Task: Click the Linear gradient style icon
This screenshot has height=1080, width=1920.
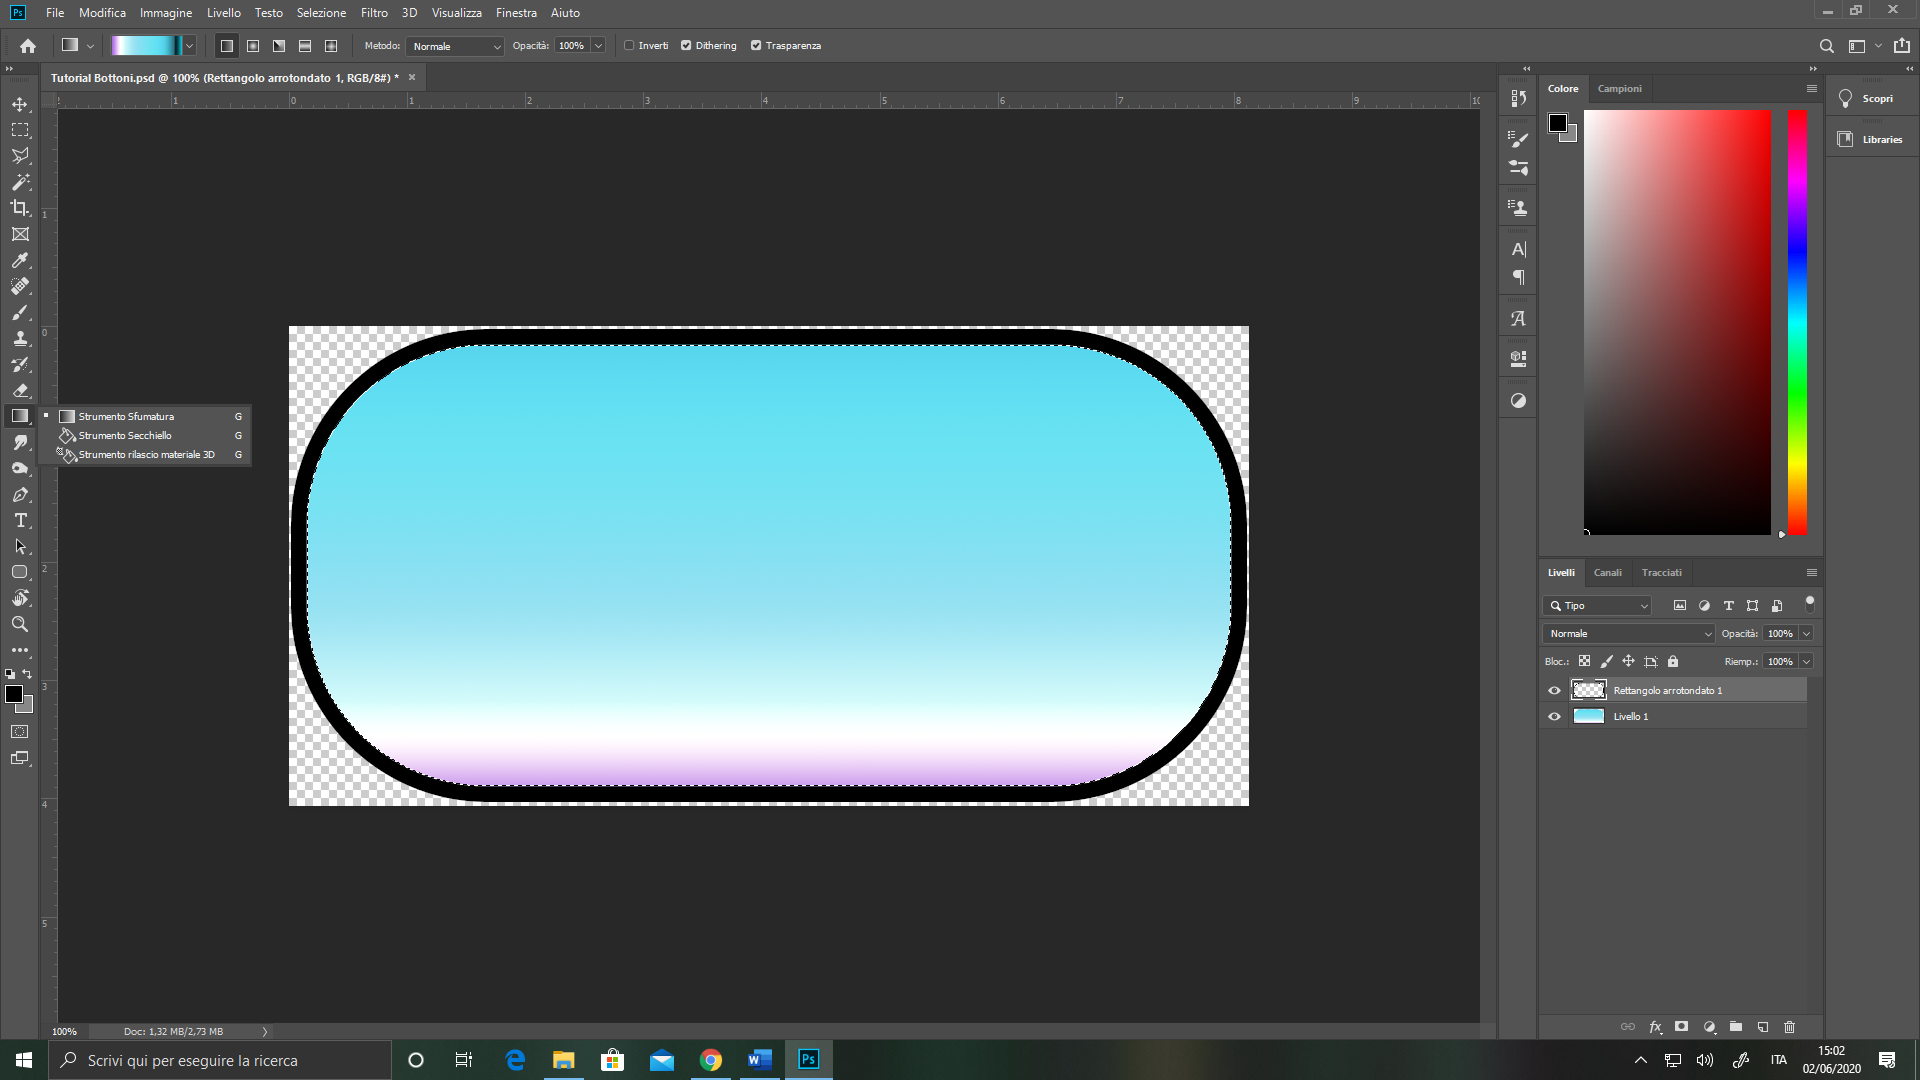Action: coord(227,46)
